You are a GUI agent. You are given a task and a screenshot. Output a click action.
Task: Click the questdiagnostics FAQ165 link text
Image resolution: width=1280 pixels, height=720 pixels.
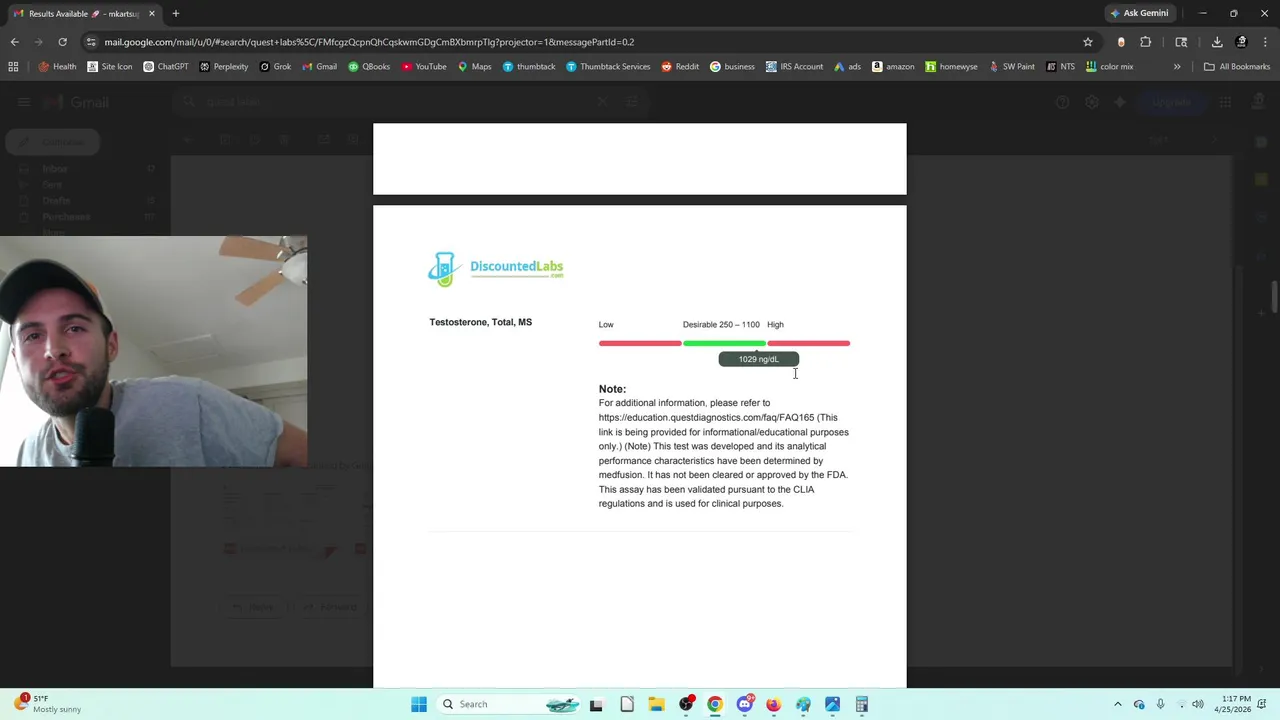[x=706, y=418]
